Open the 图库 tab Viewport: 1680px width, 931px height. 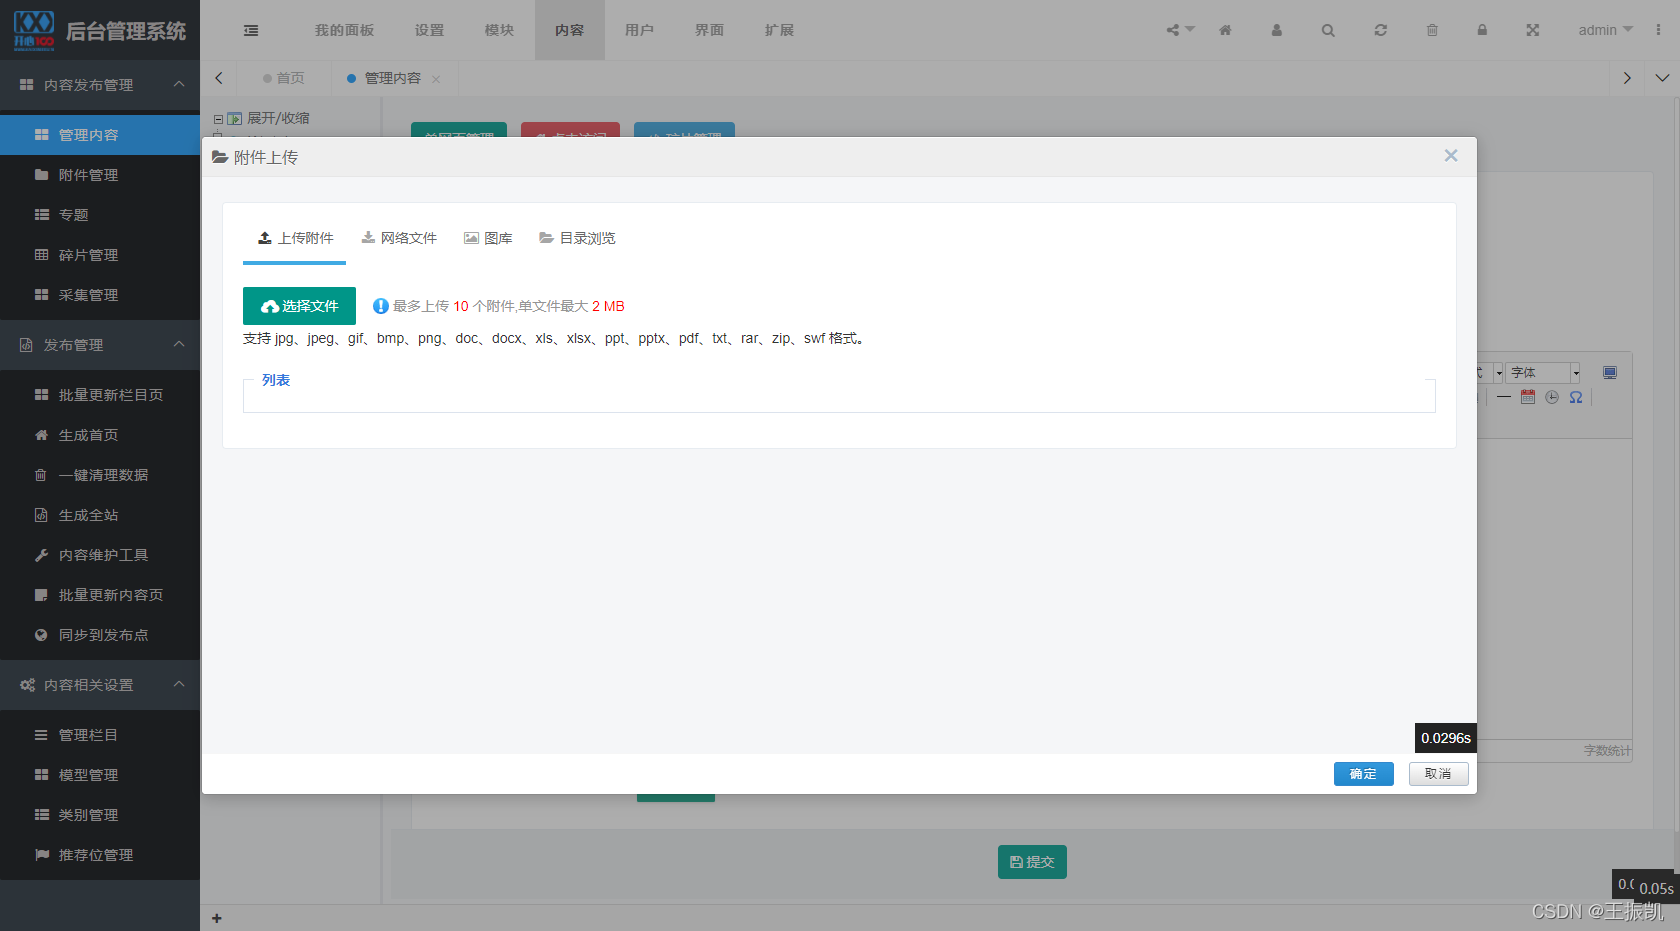(488, 238)
